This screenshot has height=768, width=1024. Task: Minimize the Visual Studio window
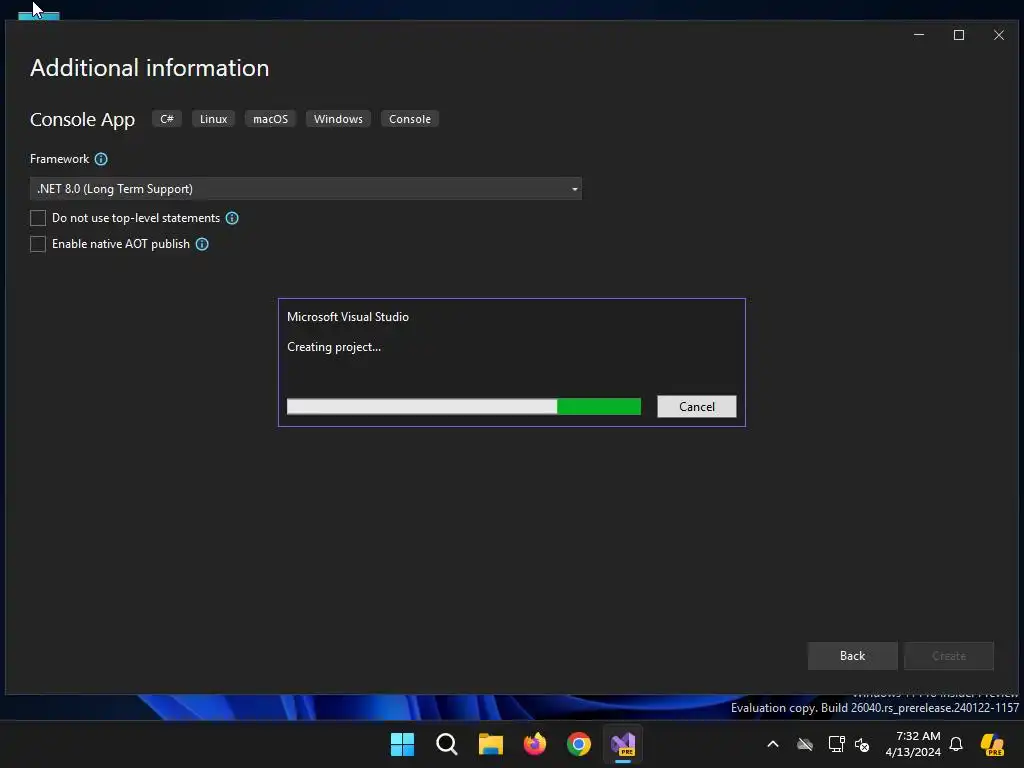click(x=919, y=35)
